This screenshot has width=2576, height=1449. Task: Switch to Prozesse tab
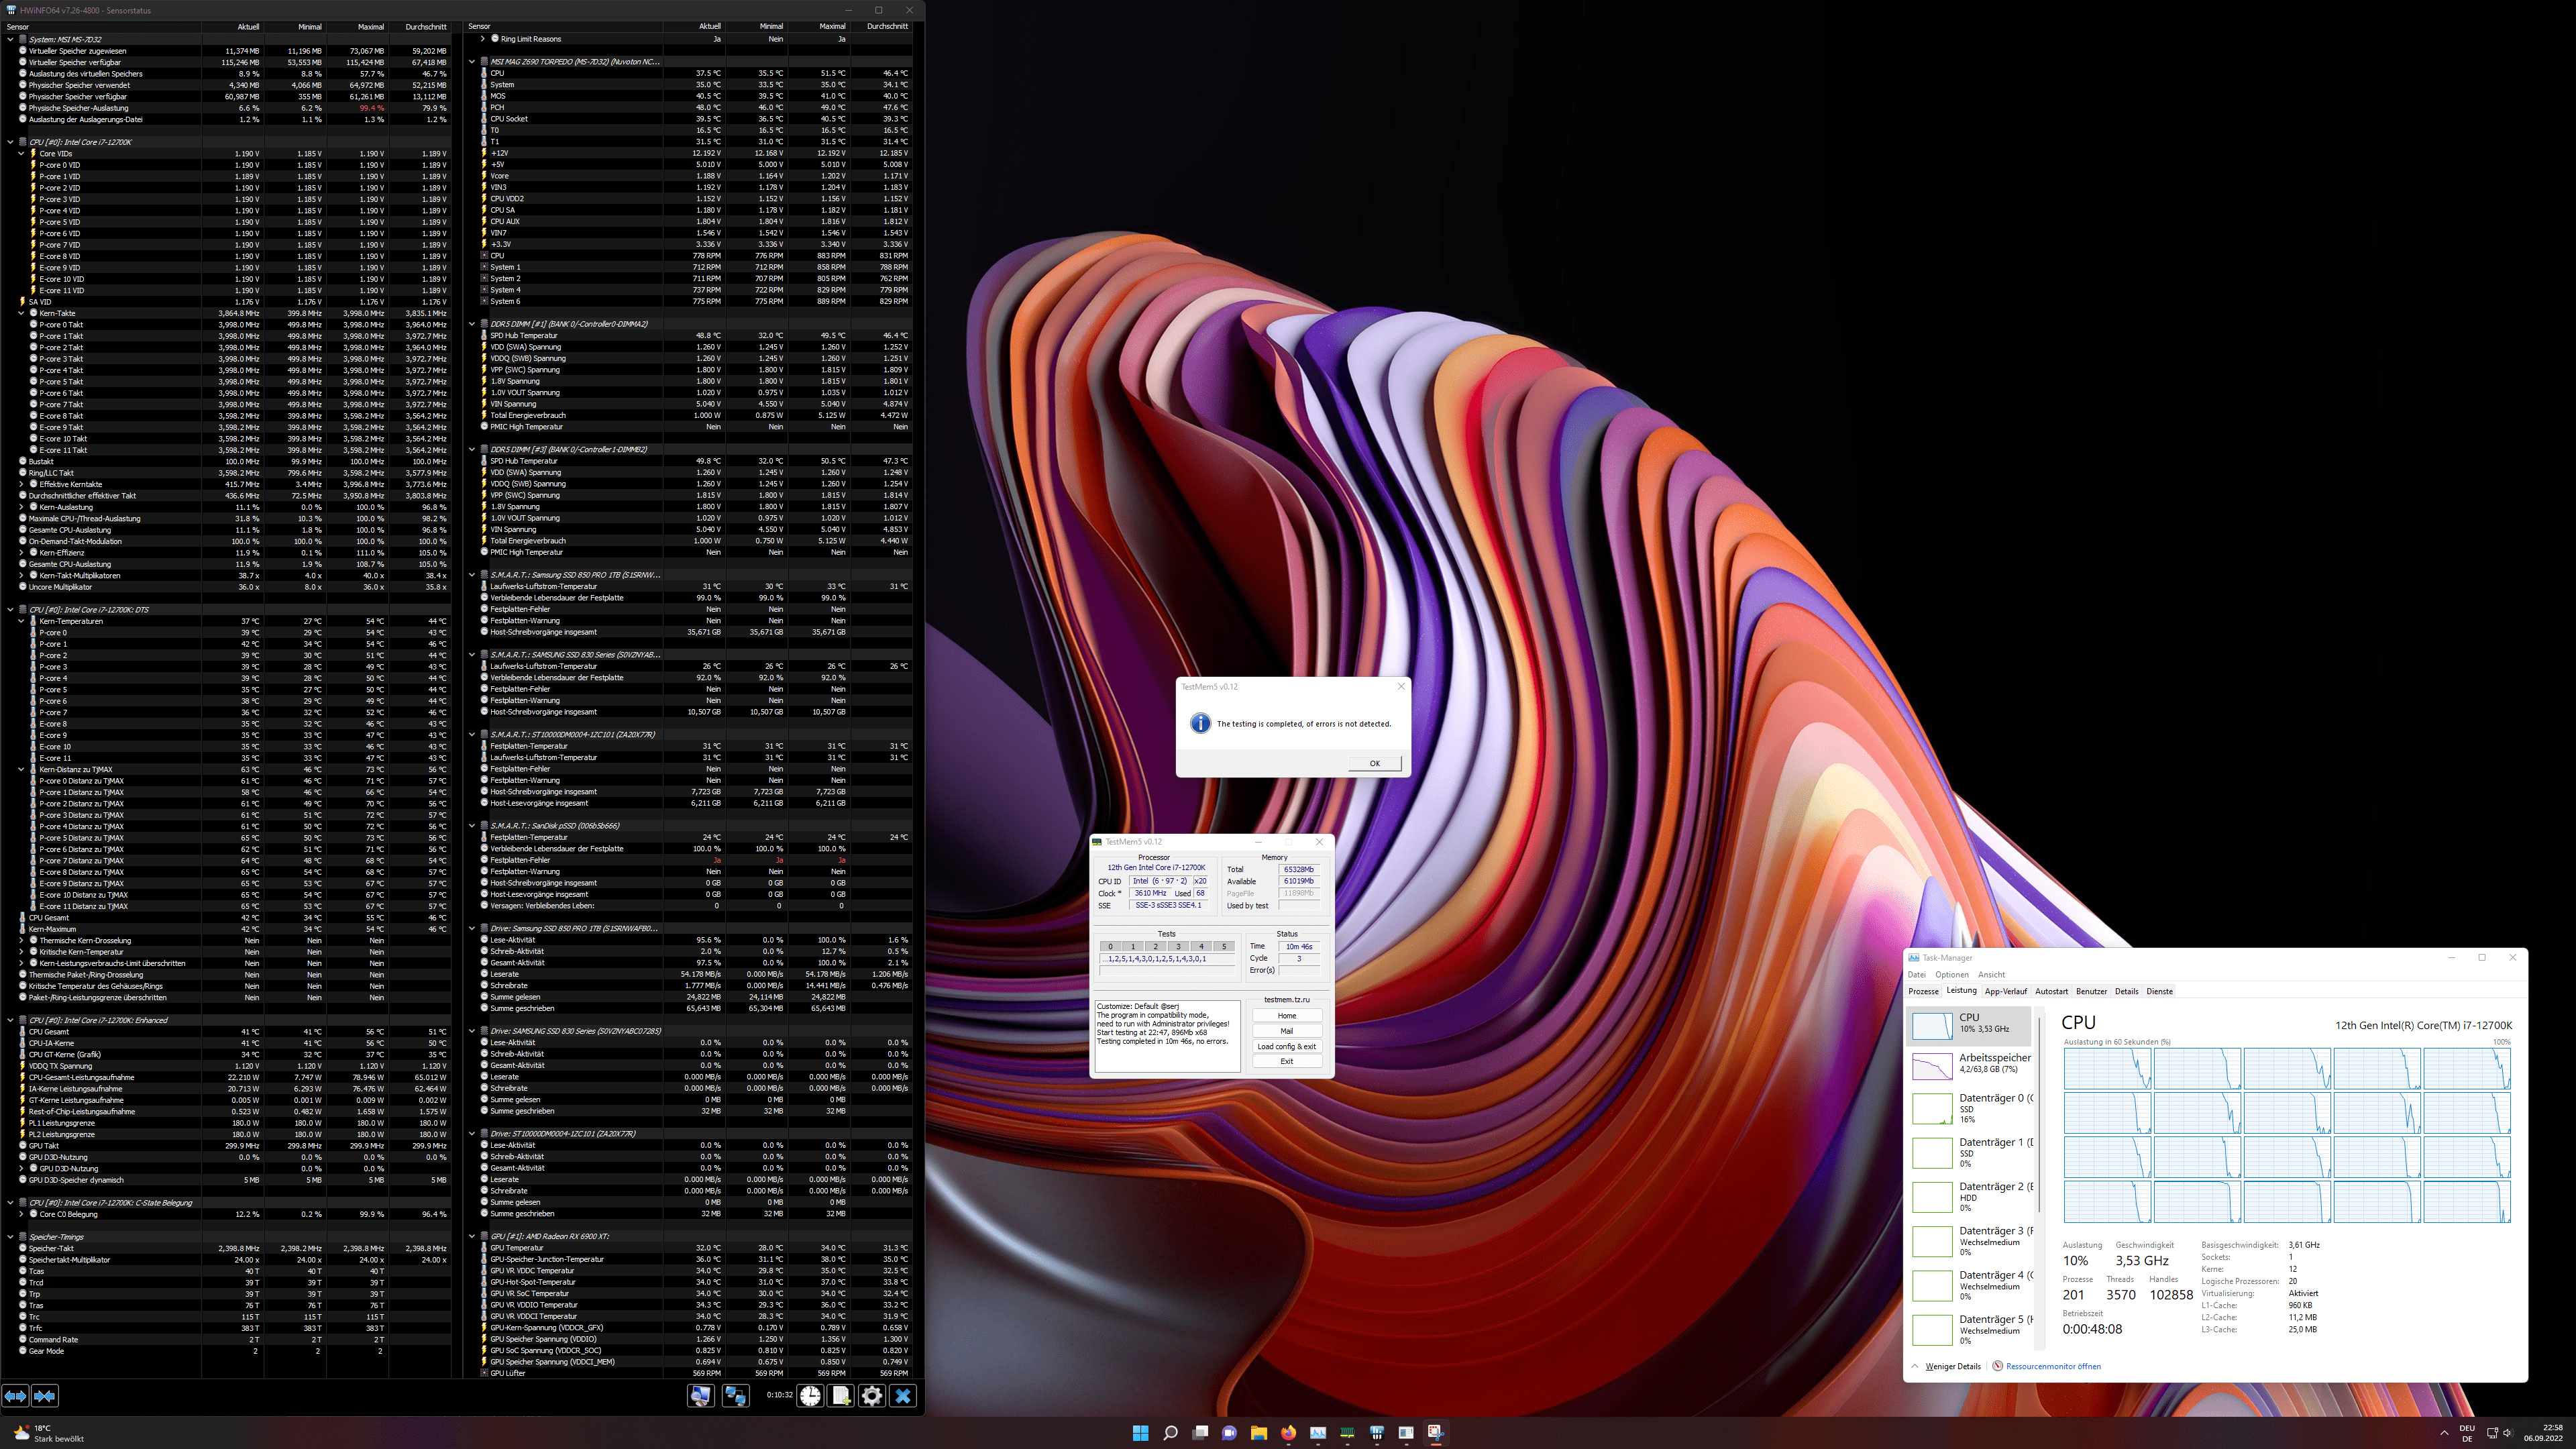[x=1923, y=992]
